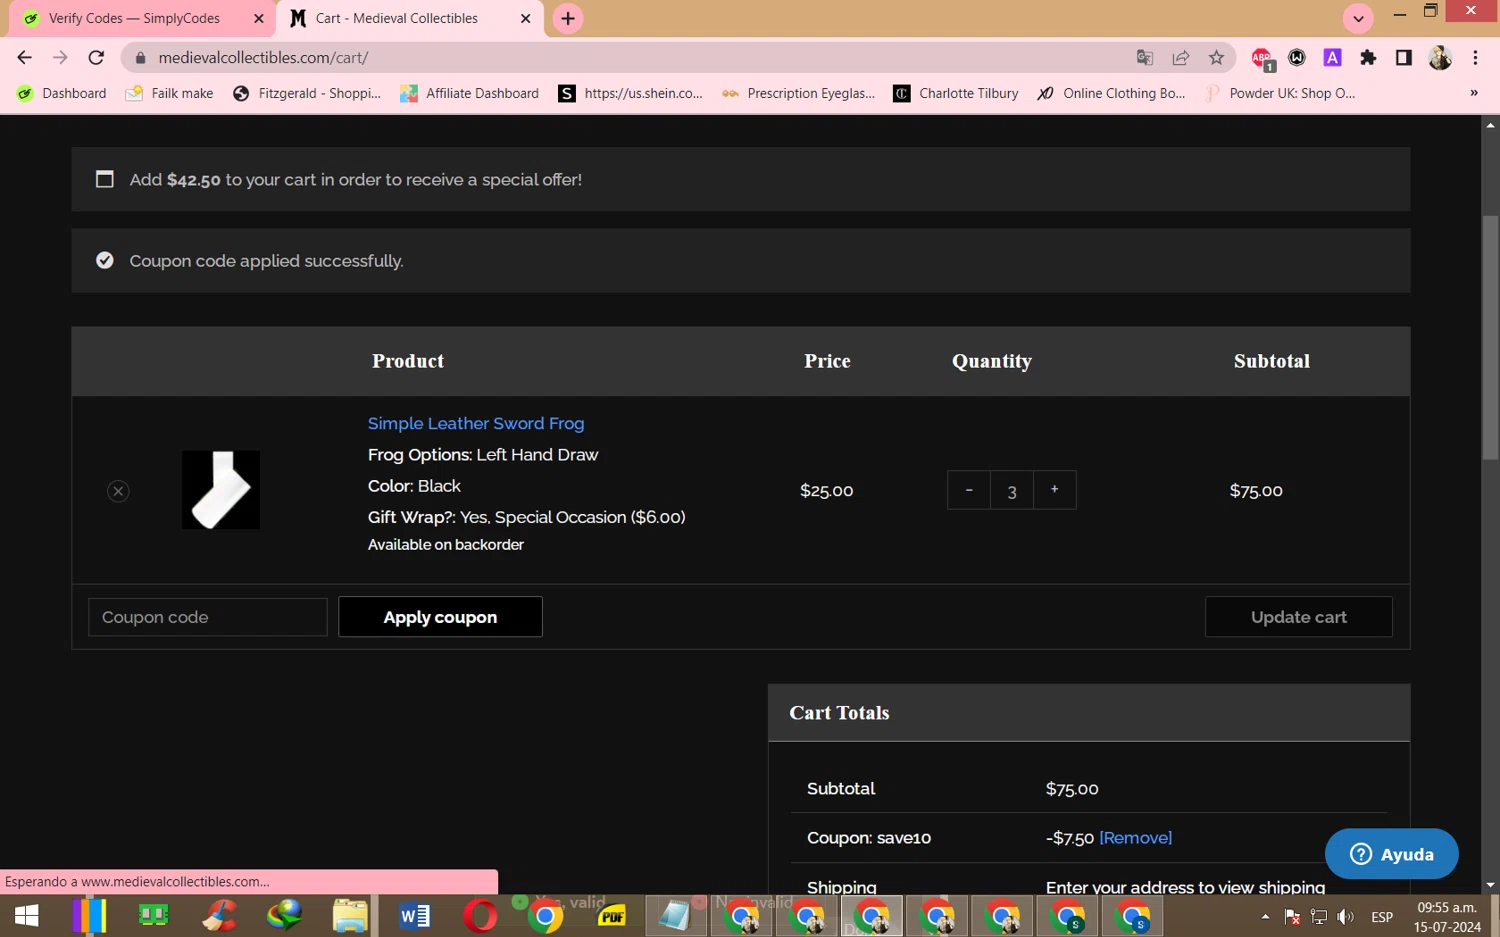Open the Windows Start menu
1500x937 pixels.
27,916
